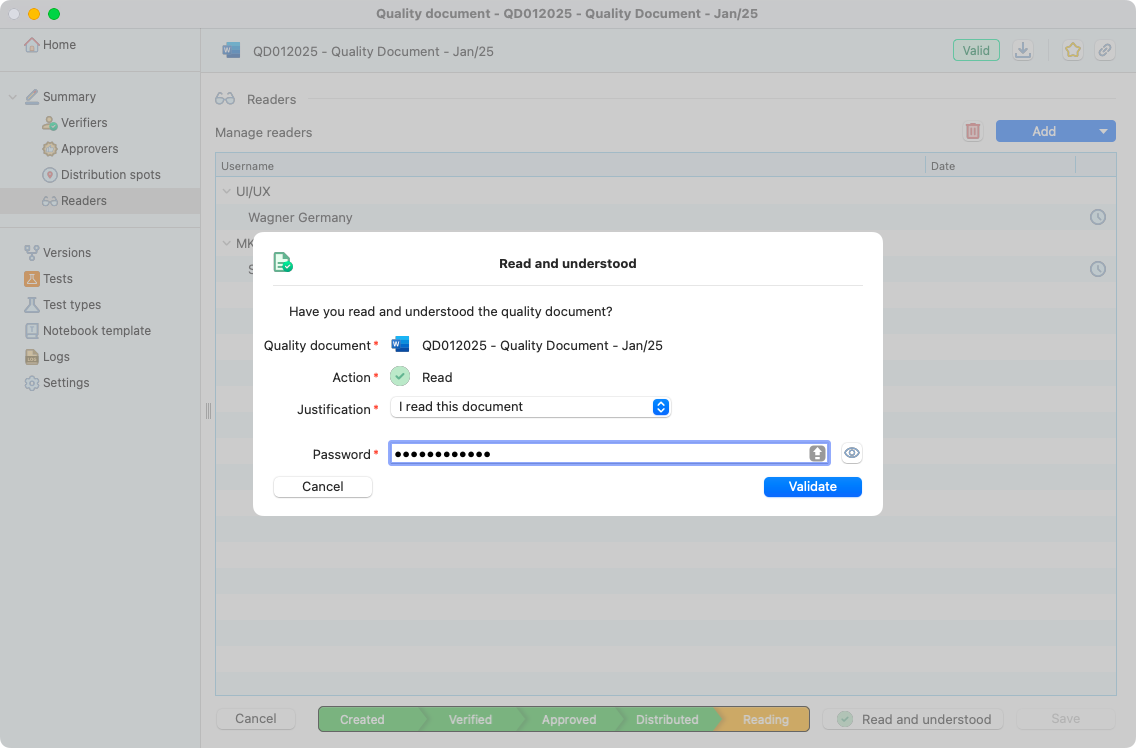Image resolution: width=1136 pixels, height=748 pixels.
Task: Open Settings in sidebar
Action: [66, 383]
